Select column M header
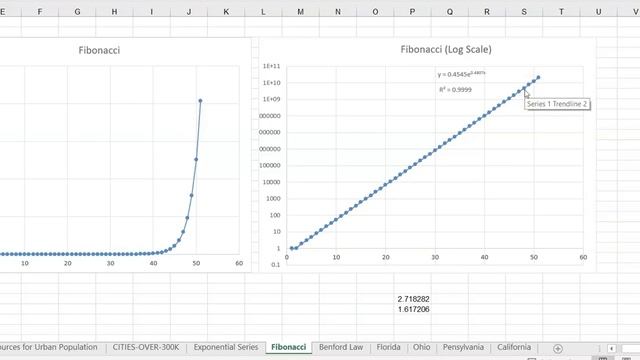Viewport: 640px width, 360px height. [x=300, y=12]
